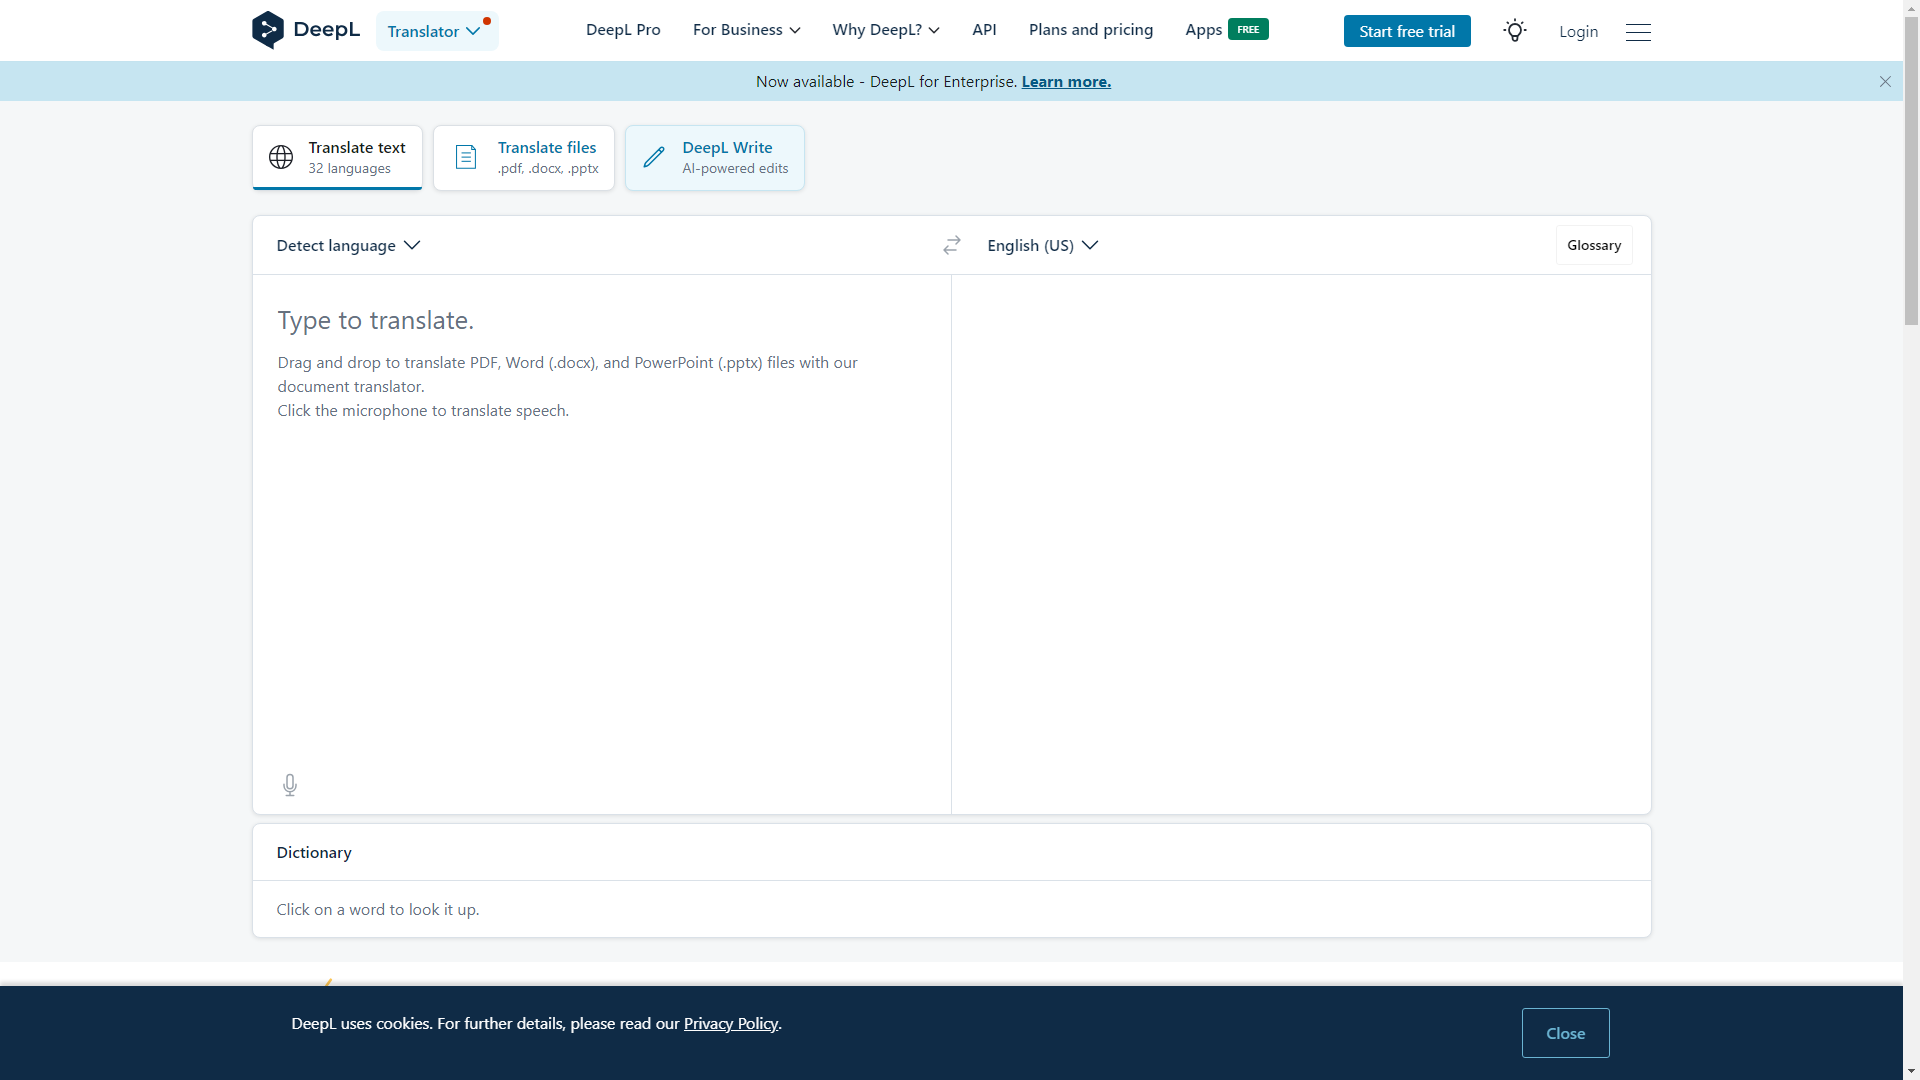Open the Why DeepL? menu
Image resolution: width=1920 pixels, height=1080 pixels.
pos(885,30)
